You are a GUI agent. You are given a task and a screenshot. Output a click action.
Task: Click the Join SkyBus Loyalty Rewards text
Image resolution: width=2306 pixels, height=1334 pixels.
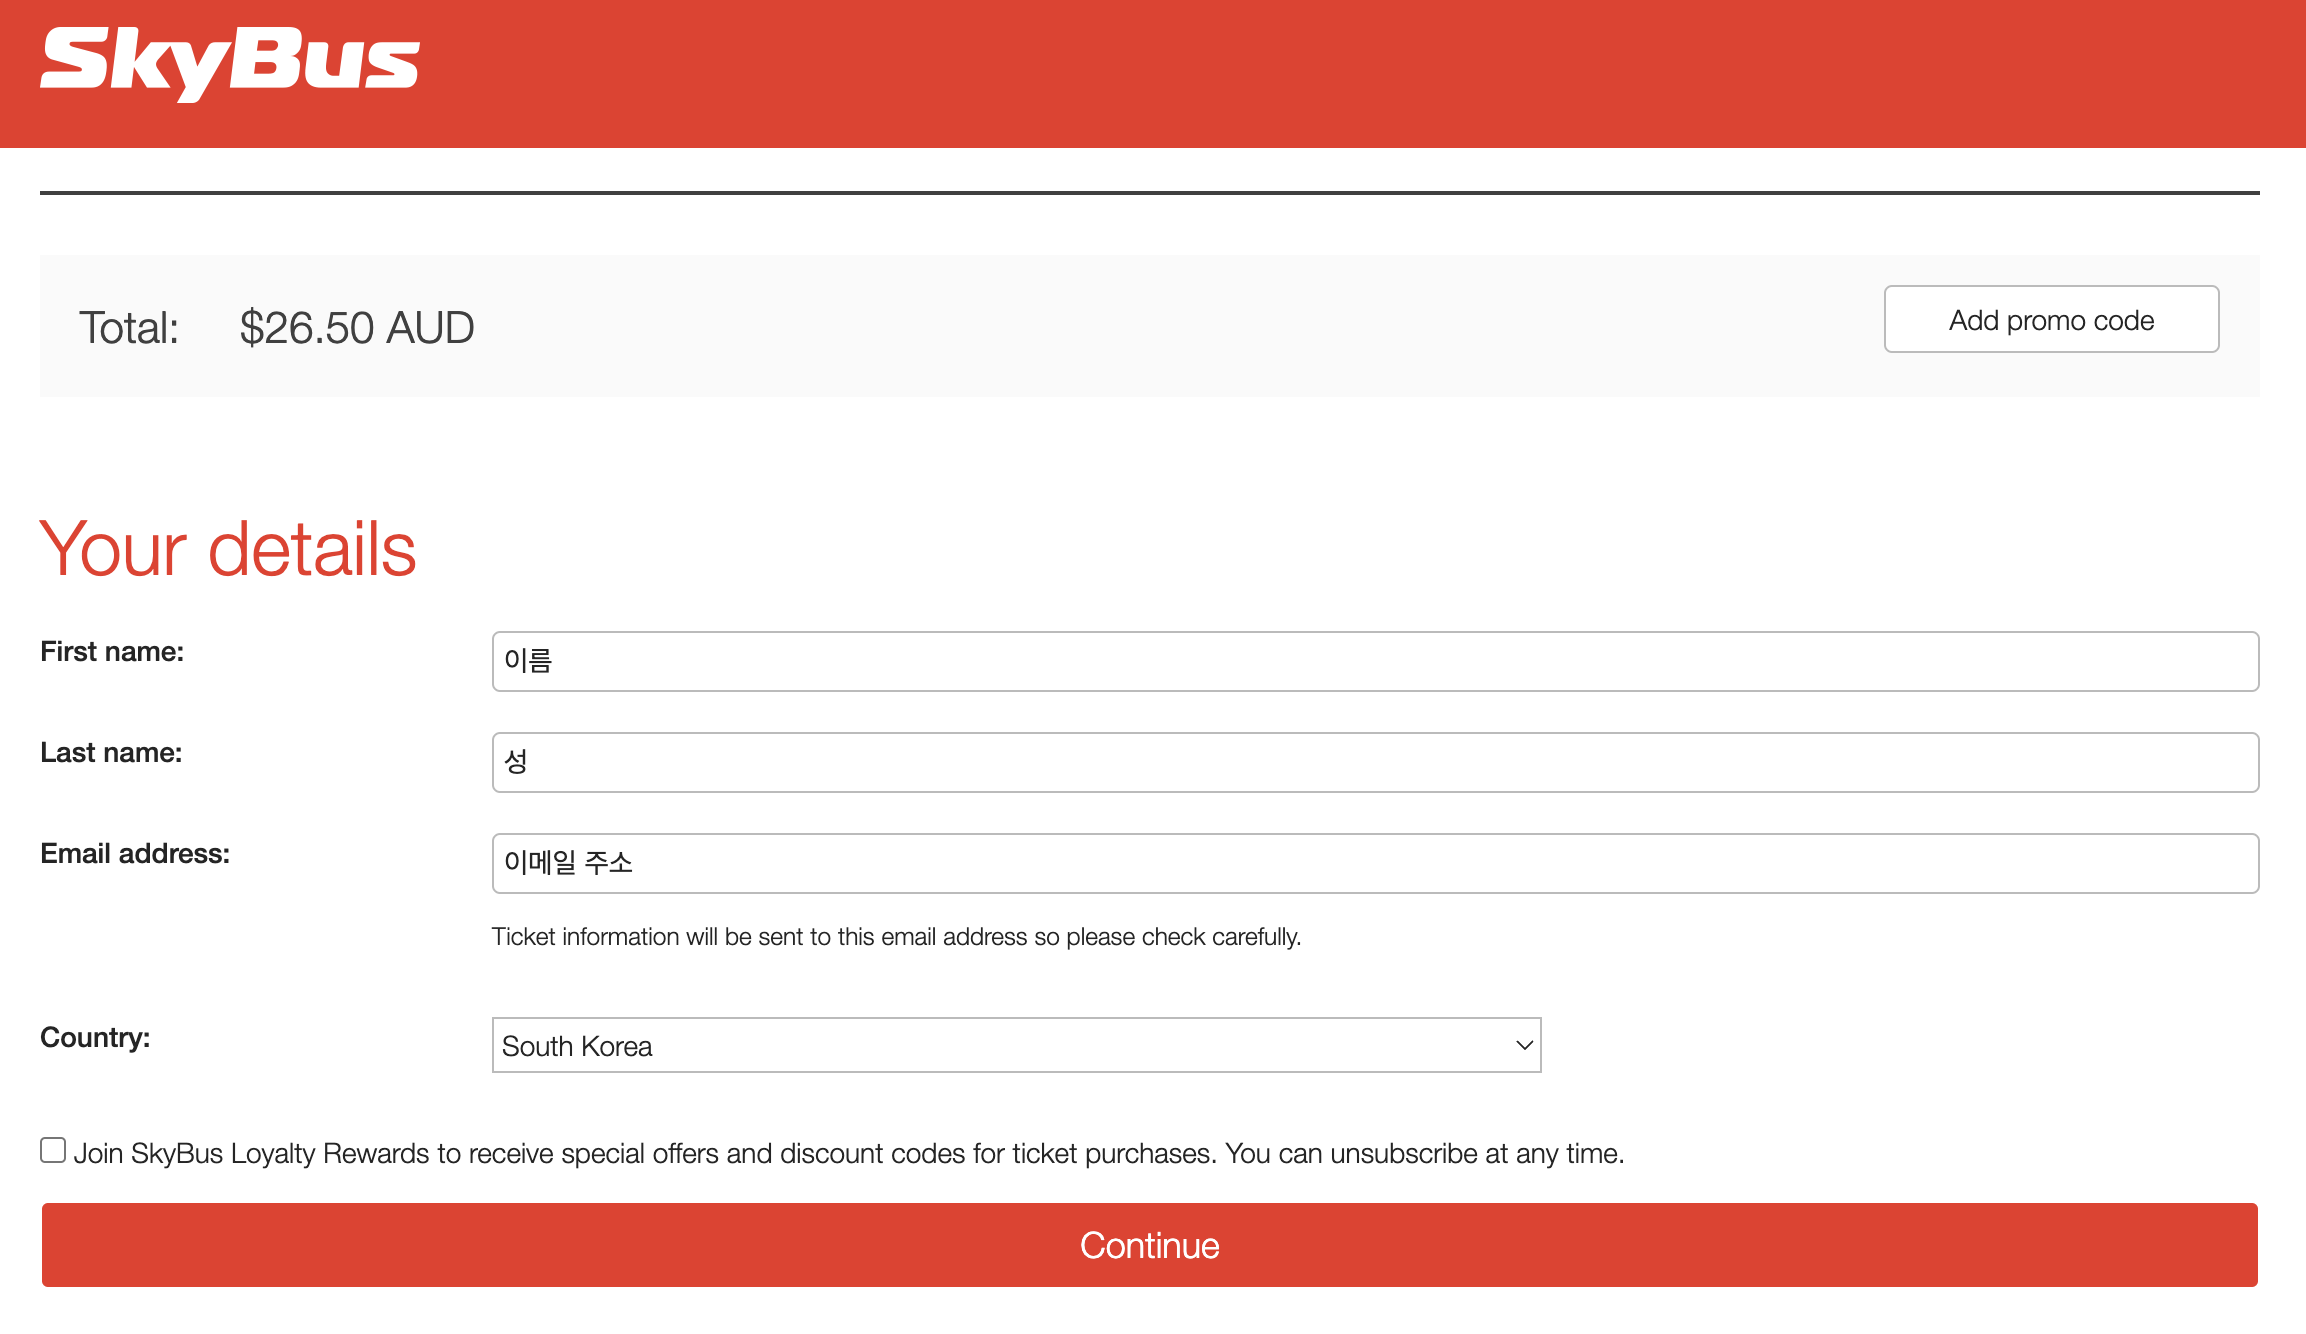point(848,1154)
